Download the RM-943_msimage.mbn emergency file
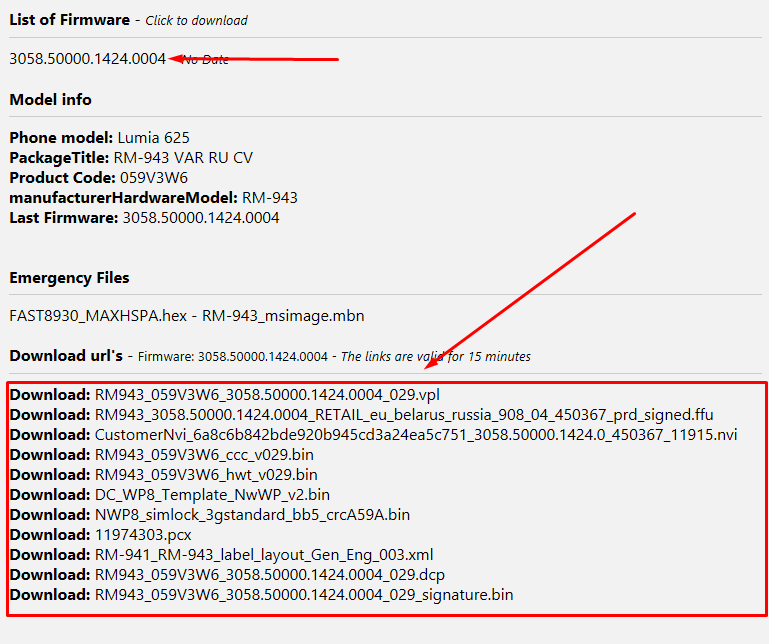Image resolution: width=769 pixels, height=644 pixels. click(283, 316)
